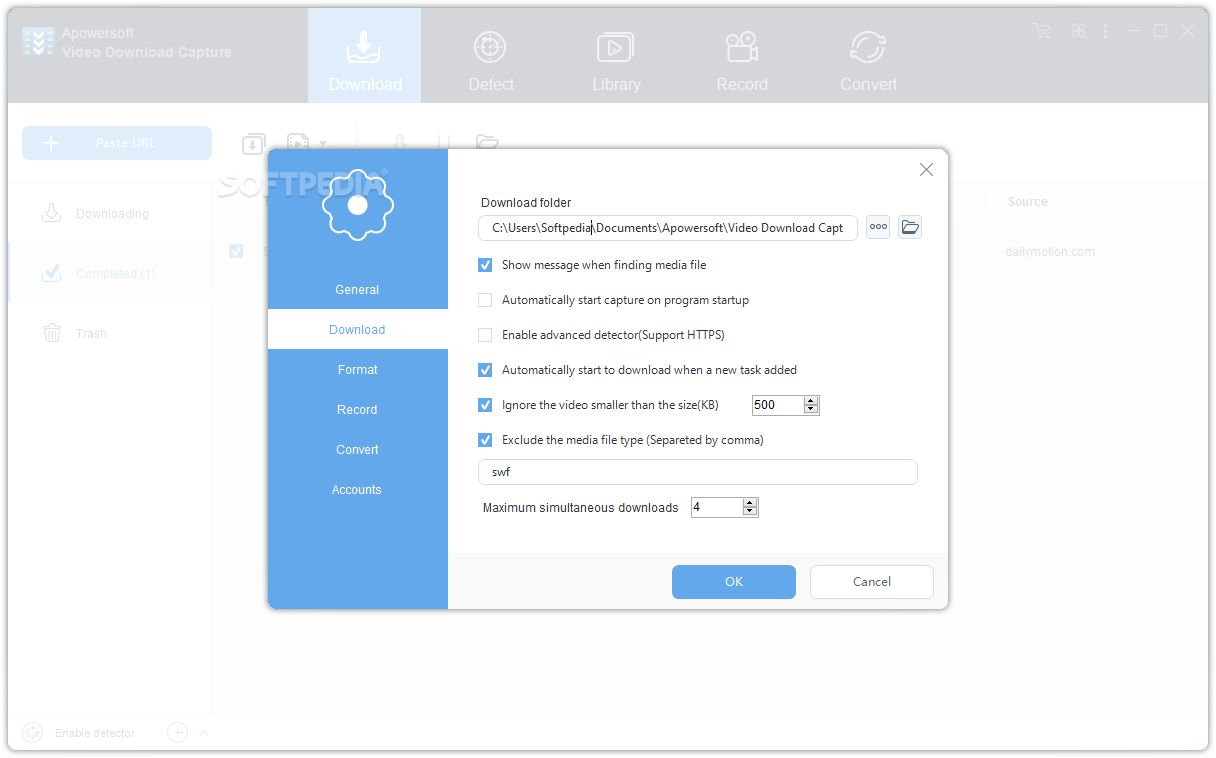Expand the up-arrow next to the clock icon

tap(204, 733)
